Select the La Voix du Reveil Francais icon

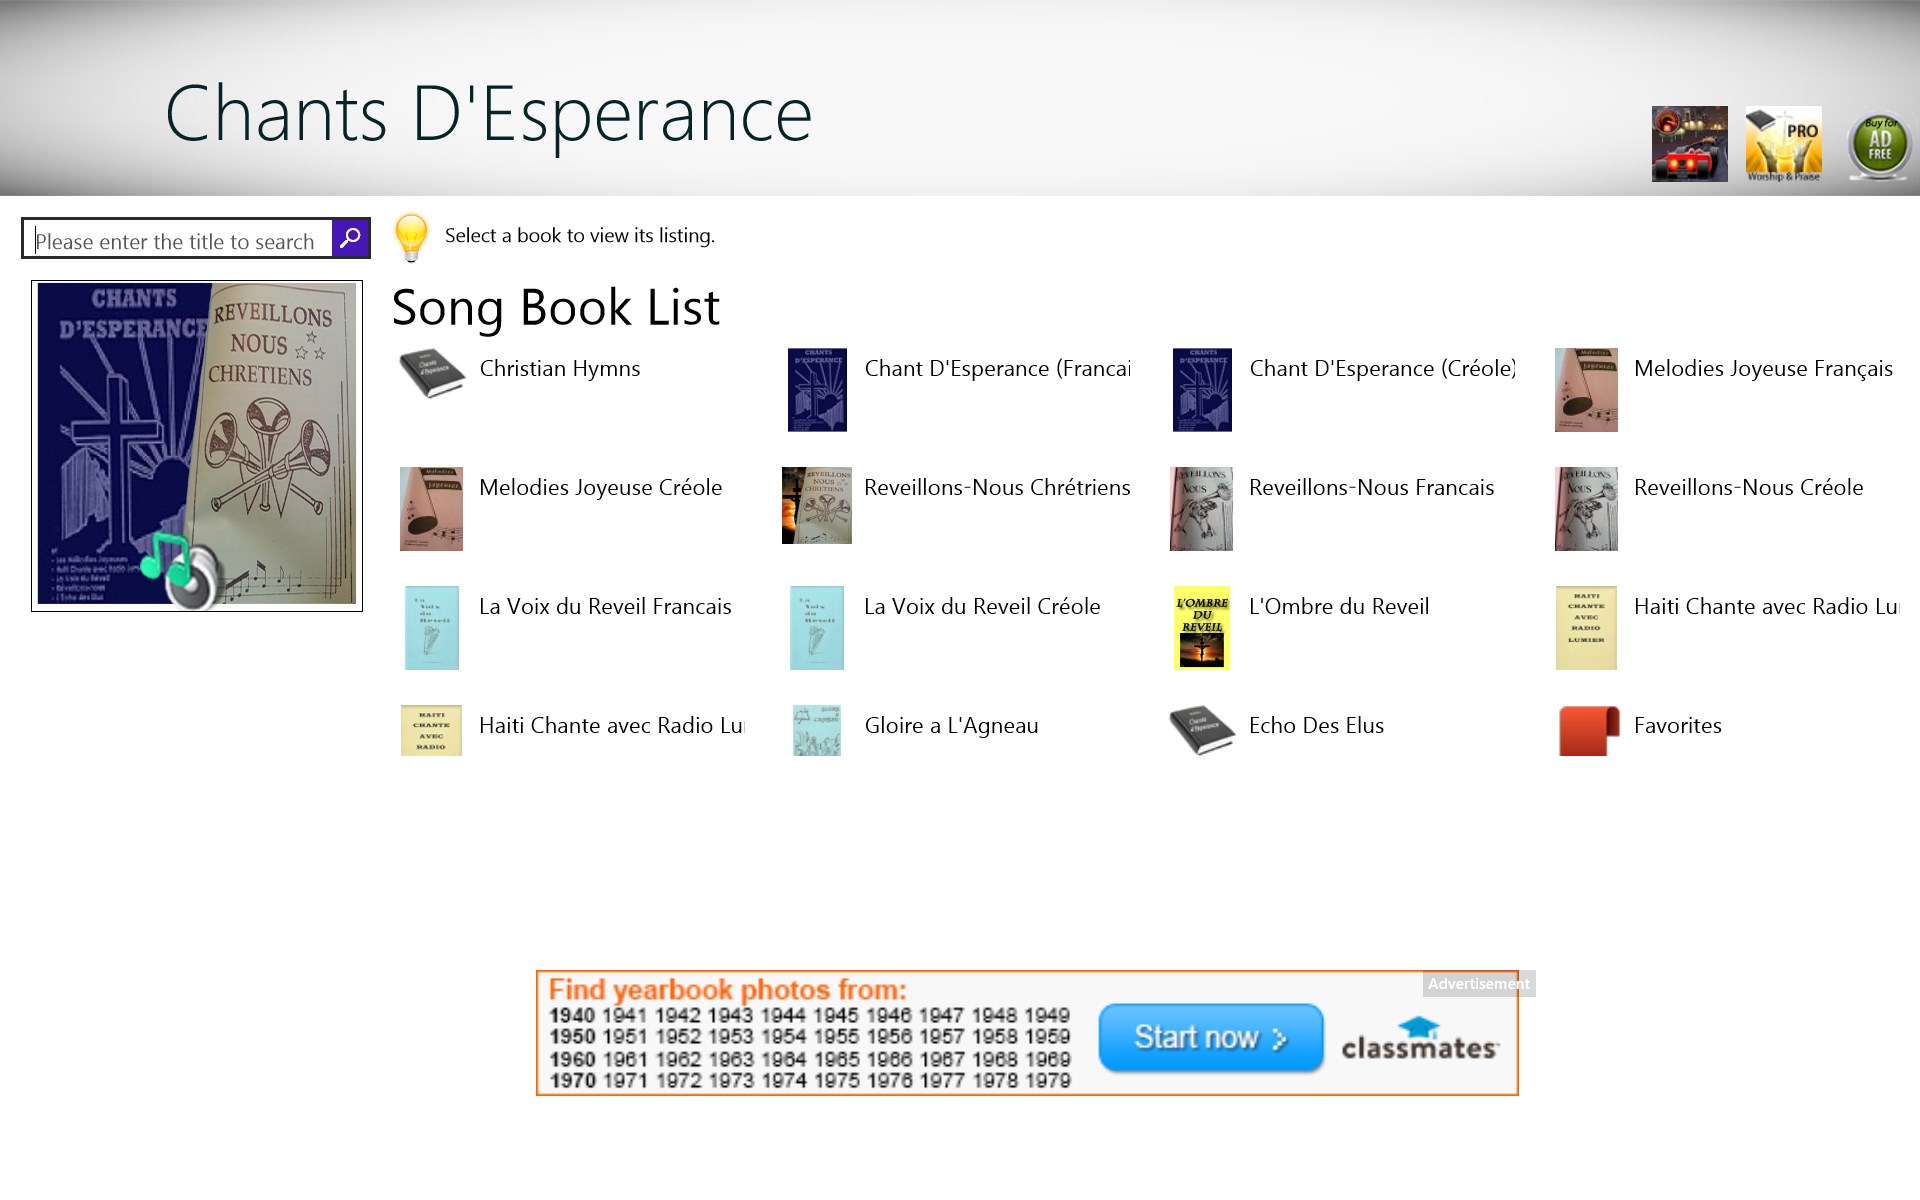coord(431,627)
